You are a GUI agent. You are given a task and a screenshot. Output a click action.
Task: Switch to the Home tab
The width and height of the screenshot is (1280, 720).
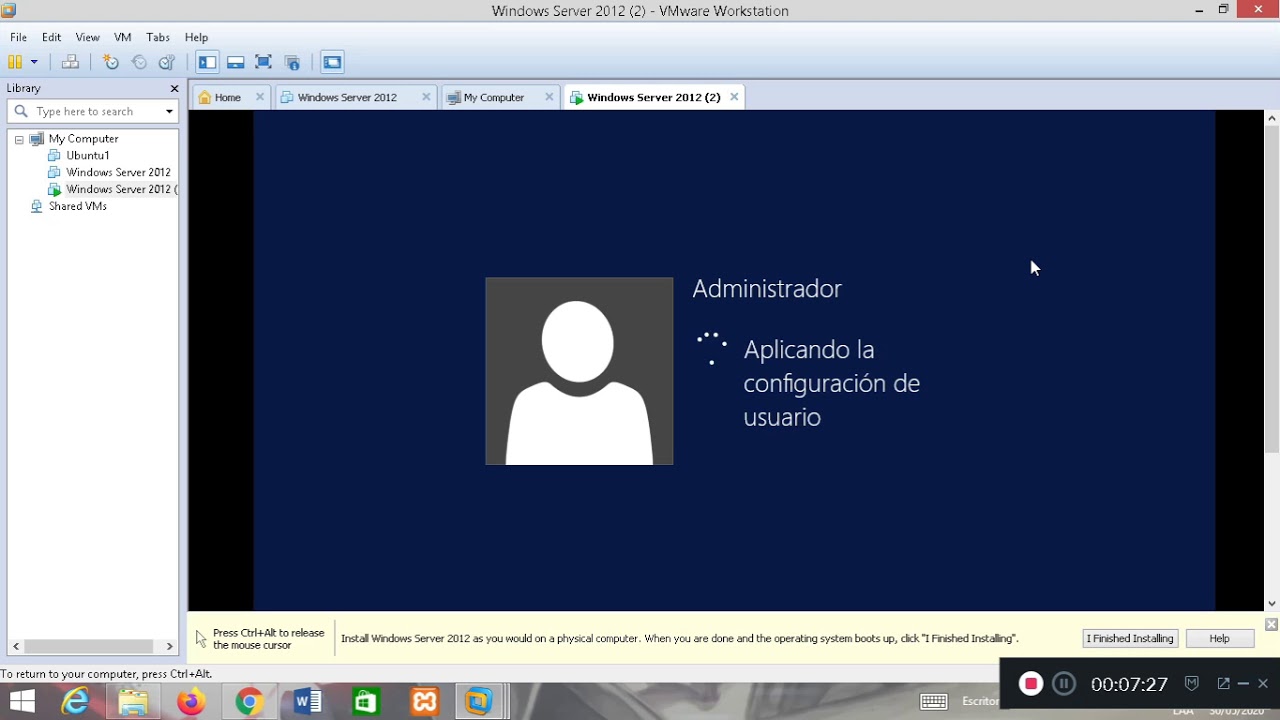[227, 97]
